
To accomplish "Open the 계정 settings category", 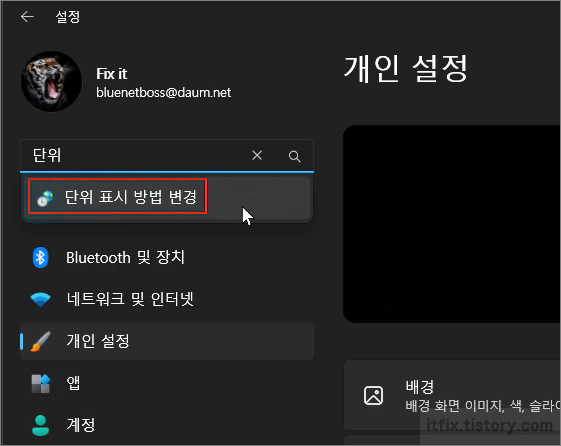I will [167, 425].
